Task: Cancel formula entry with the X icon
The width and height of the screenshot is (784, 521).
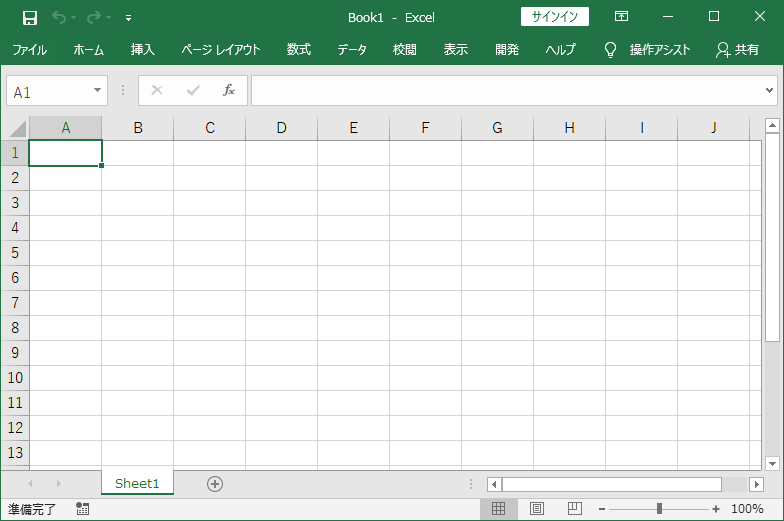Action: pos(157,90)
